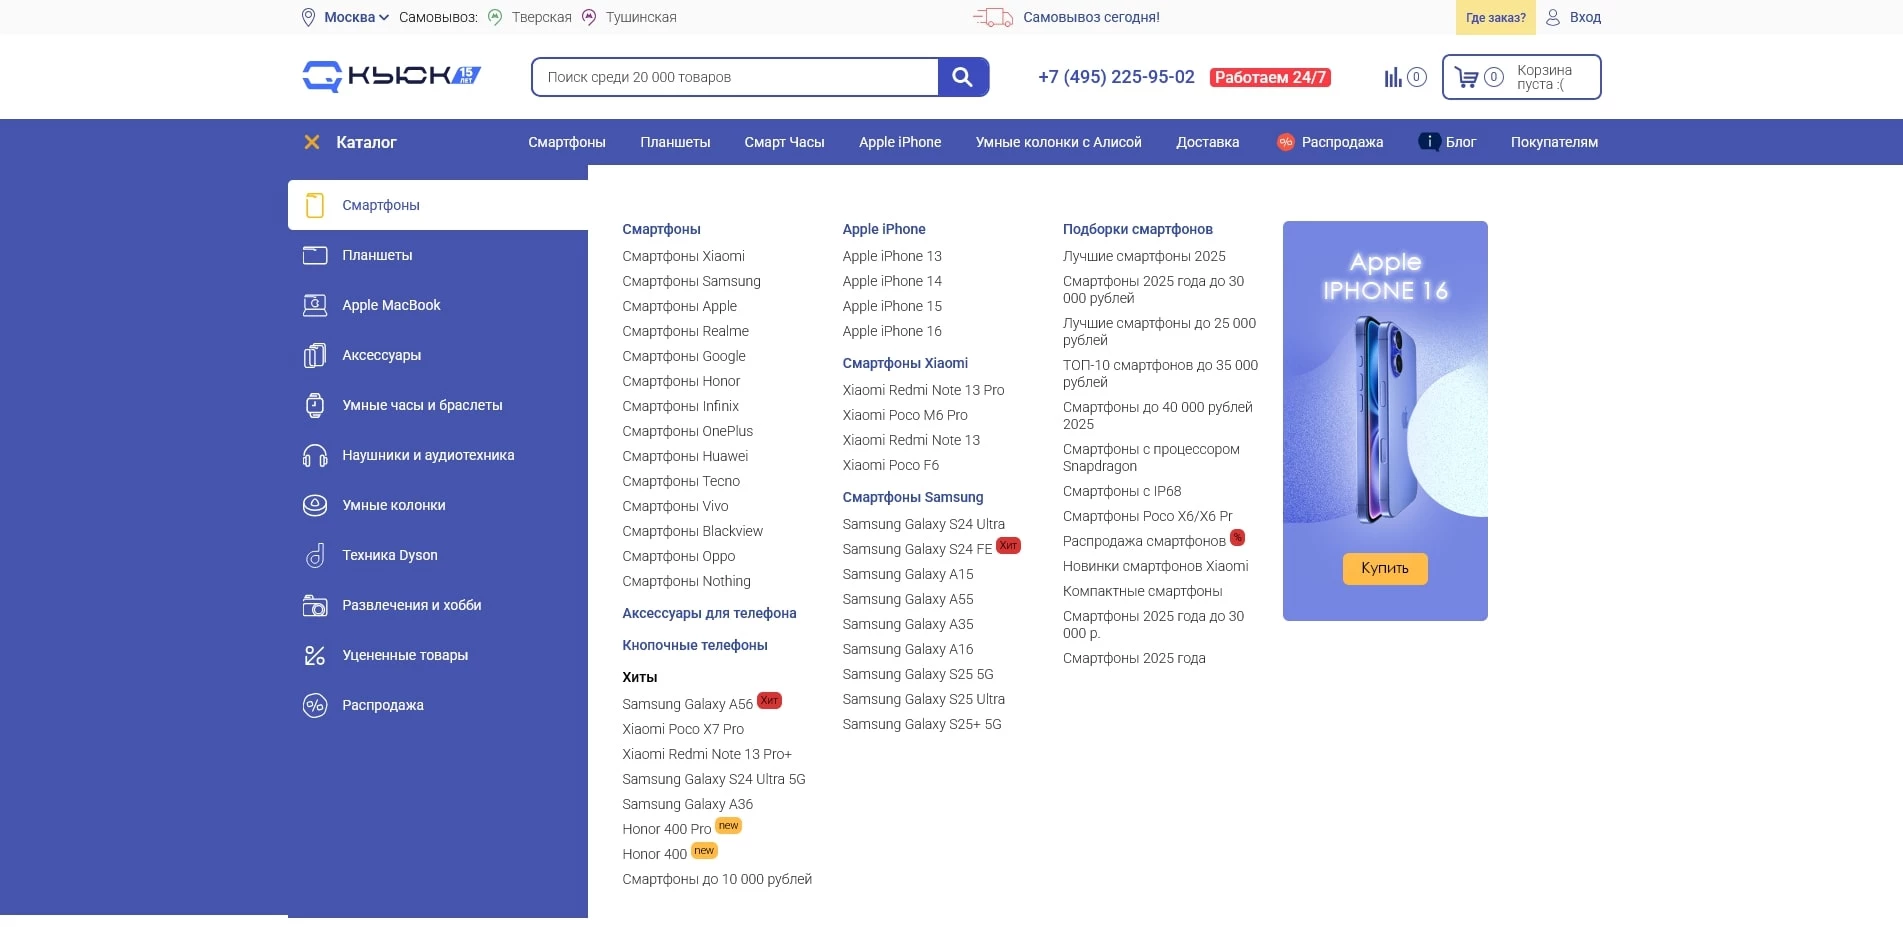Click the Apple MacBook laptop icon
The height and width of the screenshot is (927, 1903).
click(x=315, y=306)
